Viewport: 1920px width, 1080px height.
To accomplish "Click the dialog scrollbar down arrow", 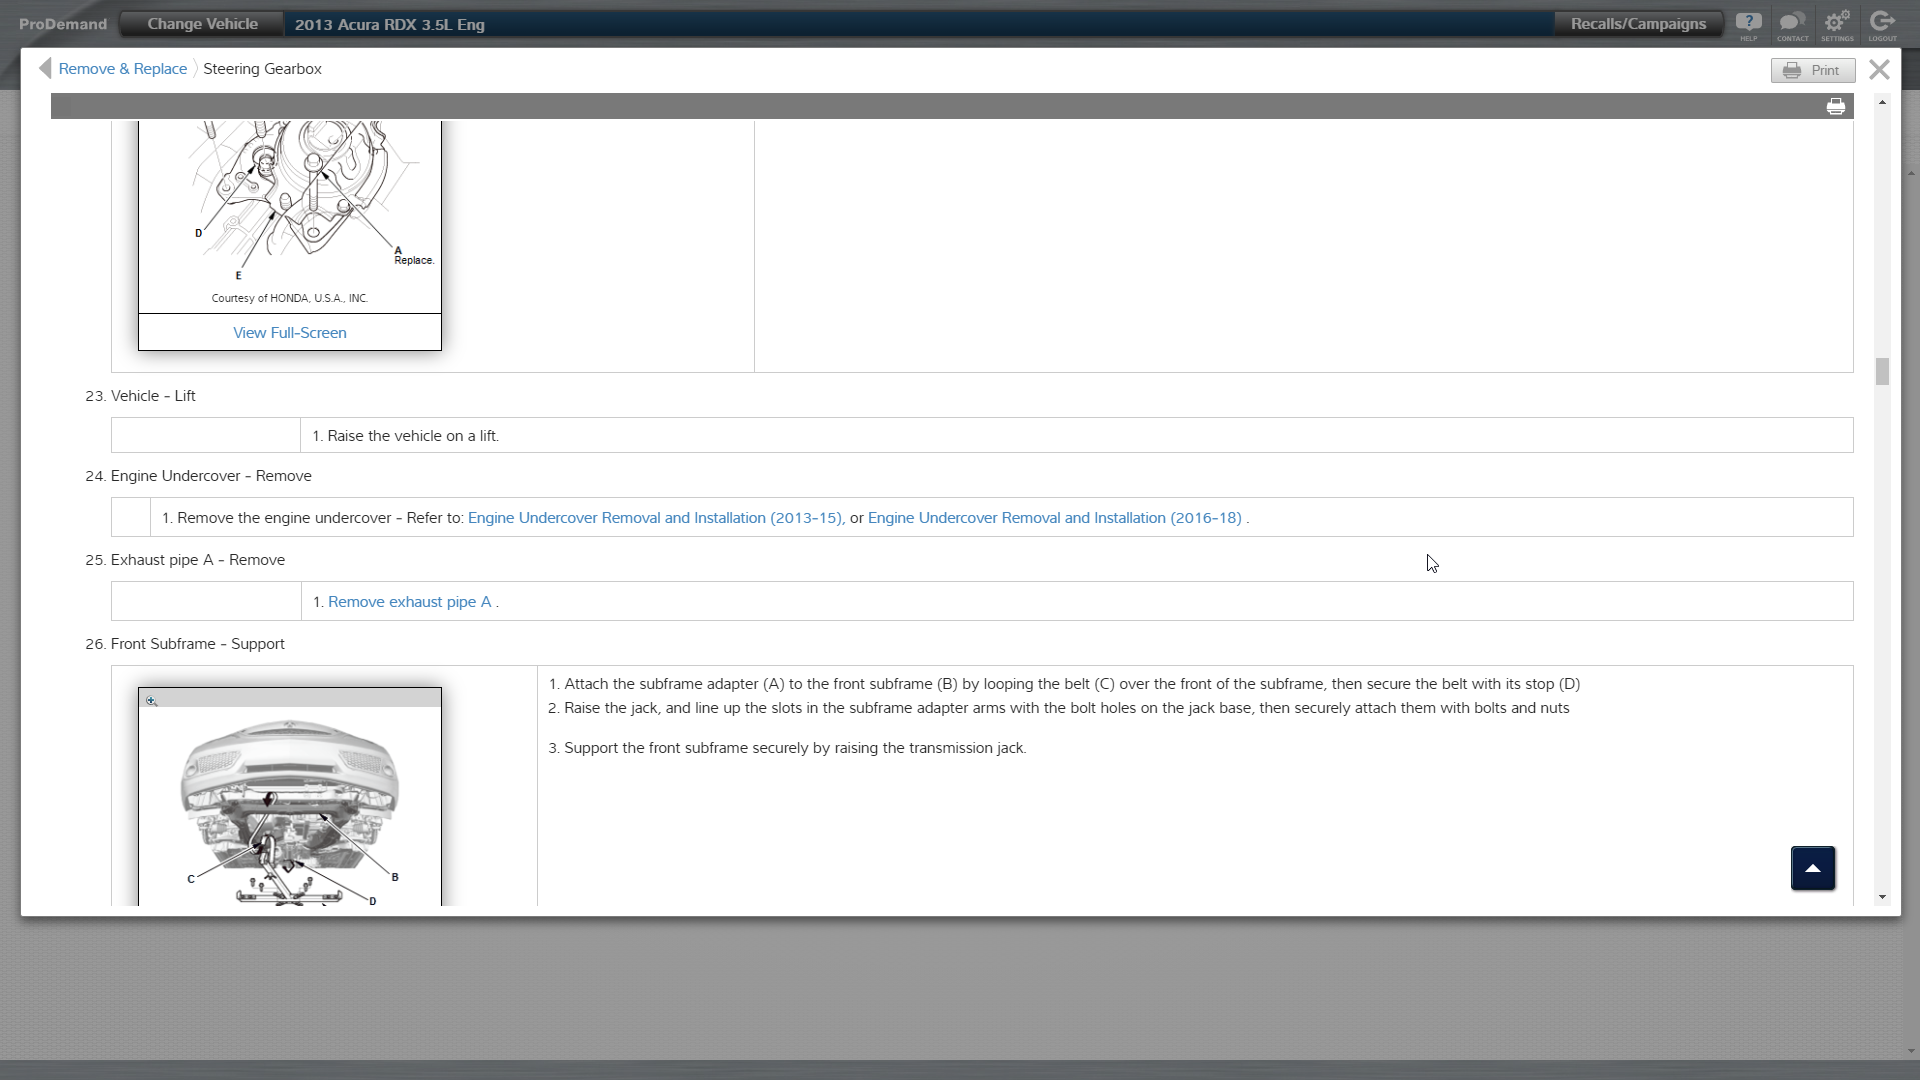I will pyautogui.click(x=1882, y=897).
